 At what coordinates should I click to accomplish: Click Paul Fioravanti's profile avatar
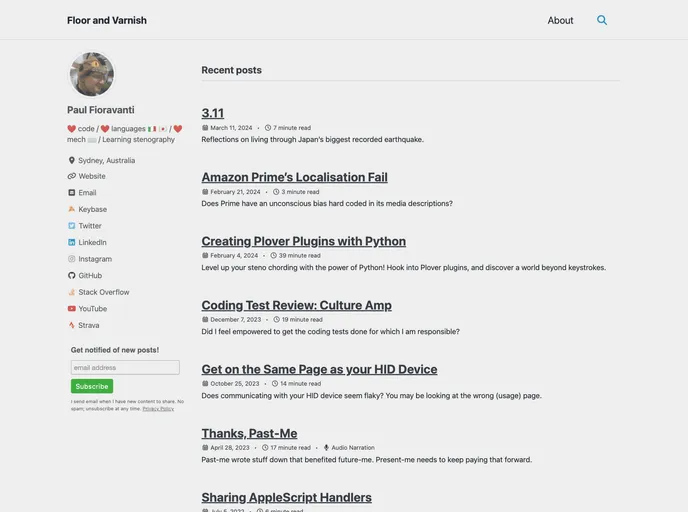pos(92,75)
